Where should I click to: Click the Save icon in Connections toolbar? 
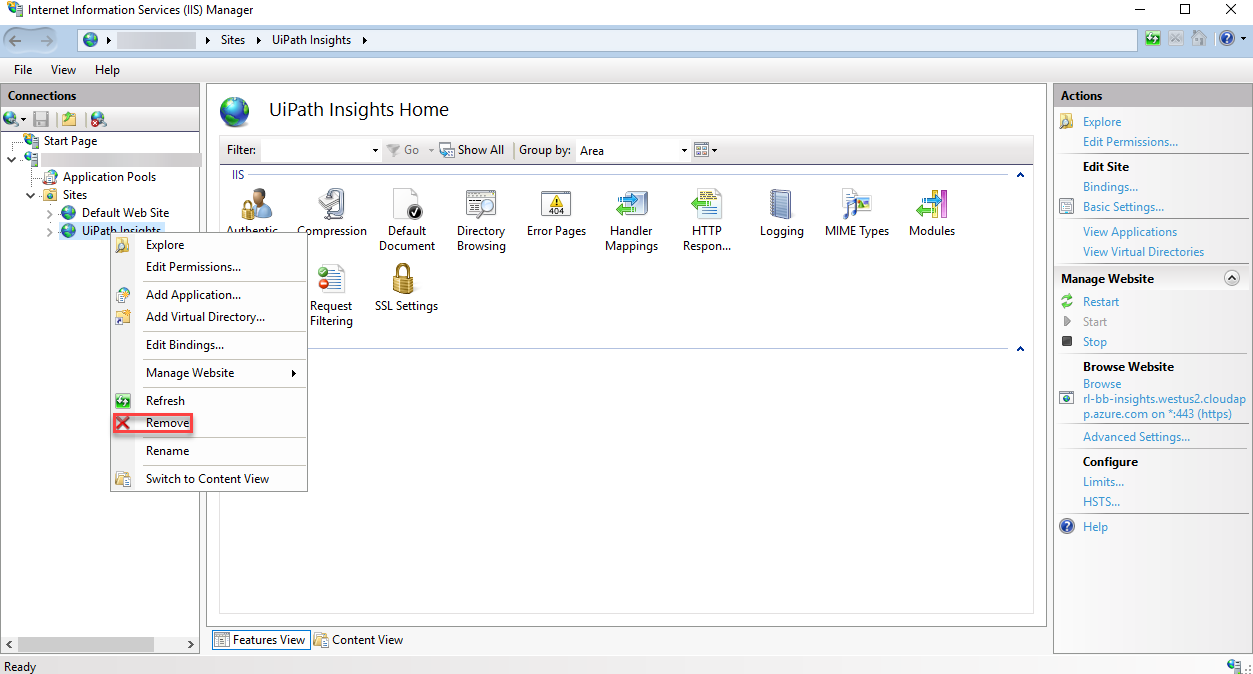point(41,119)
